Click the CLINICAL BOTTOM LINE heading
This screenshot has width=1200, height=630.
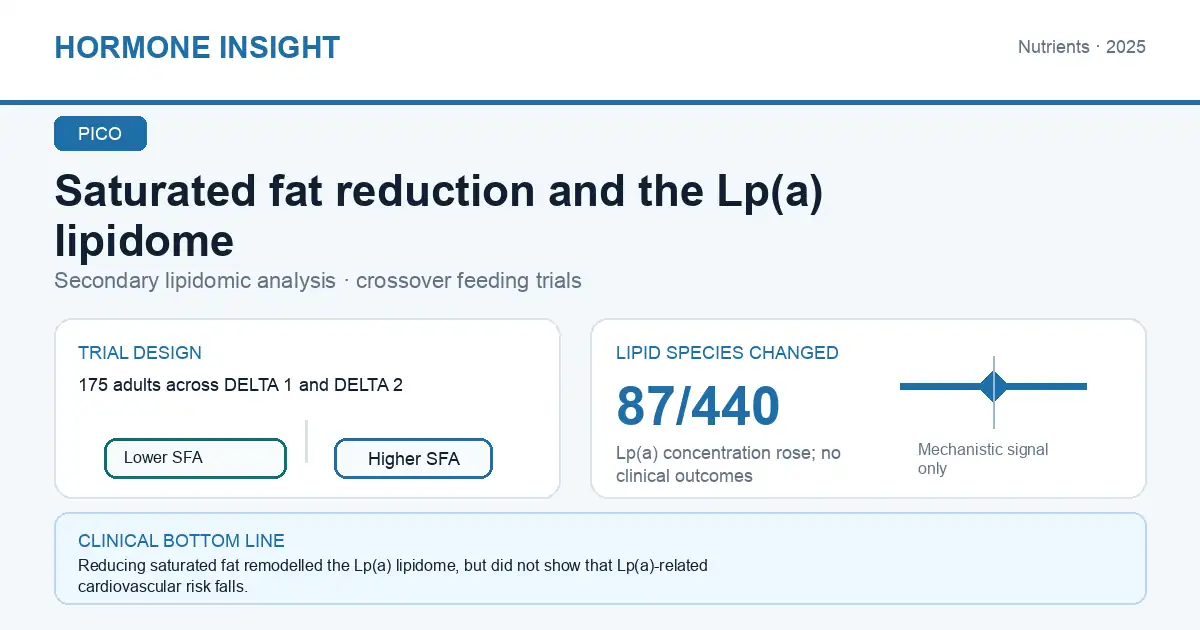tap(181, 541)
